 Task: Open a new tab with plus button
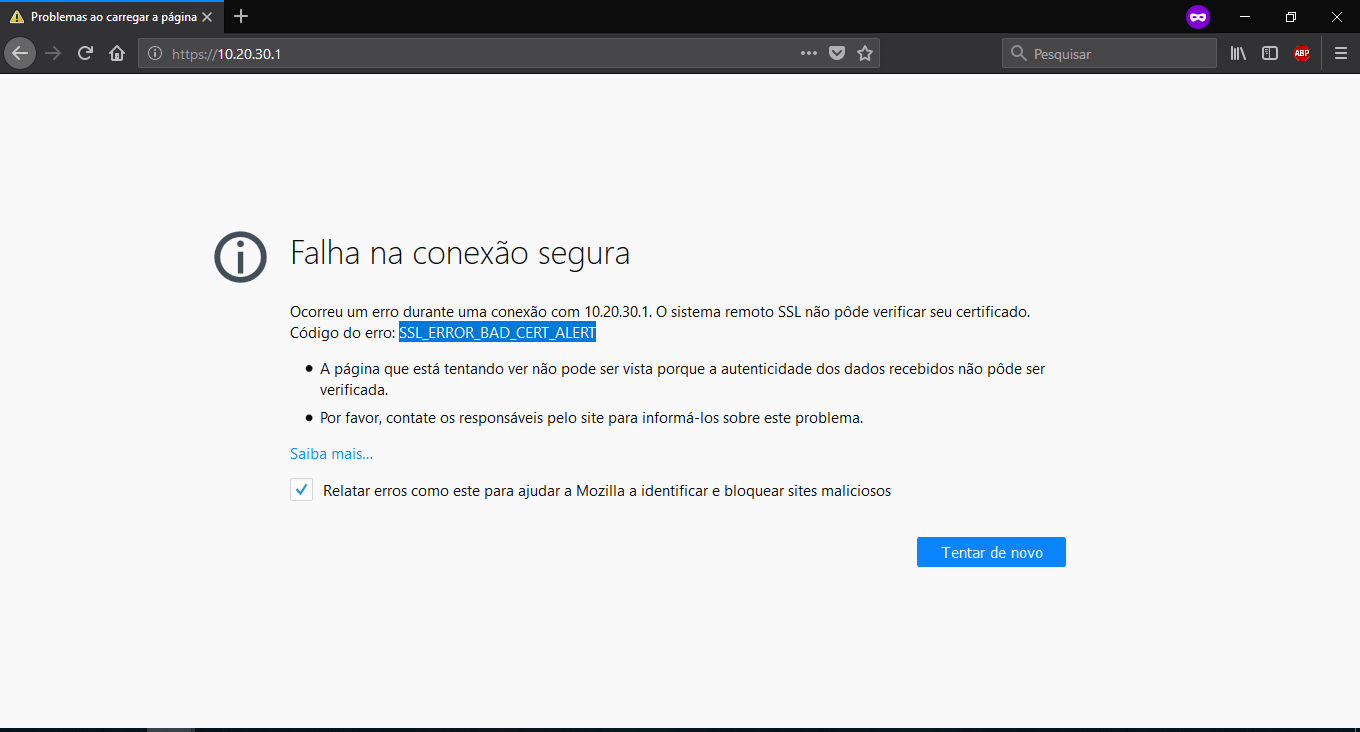click(x=241, y=17)
